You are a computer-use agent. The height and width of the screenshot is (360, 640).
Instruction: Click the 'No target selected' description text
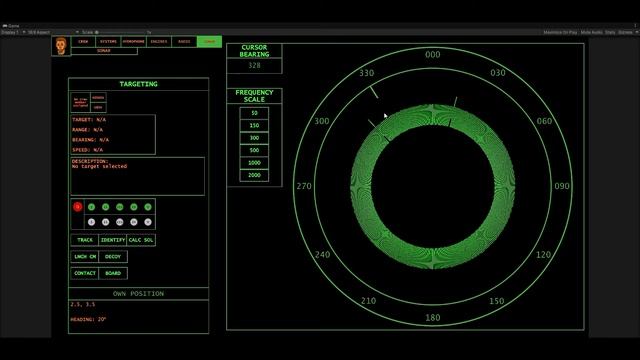point(100,167)
